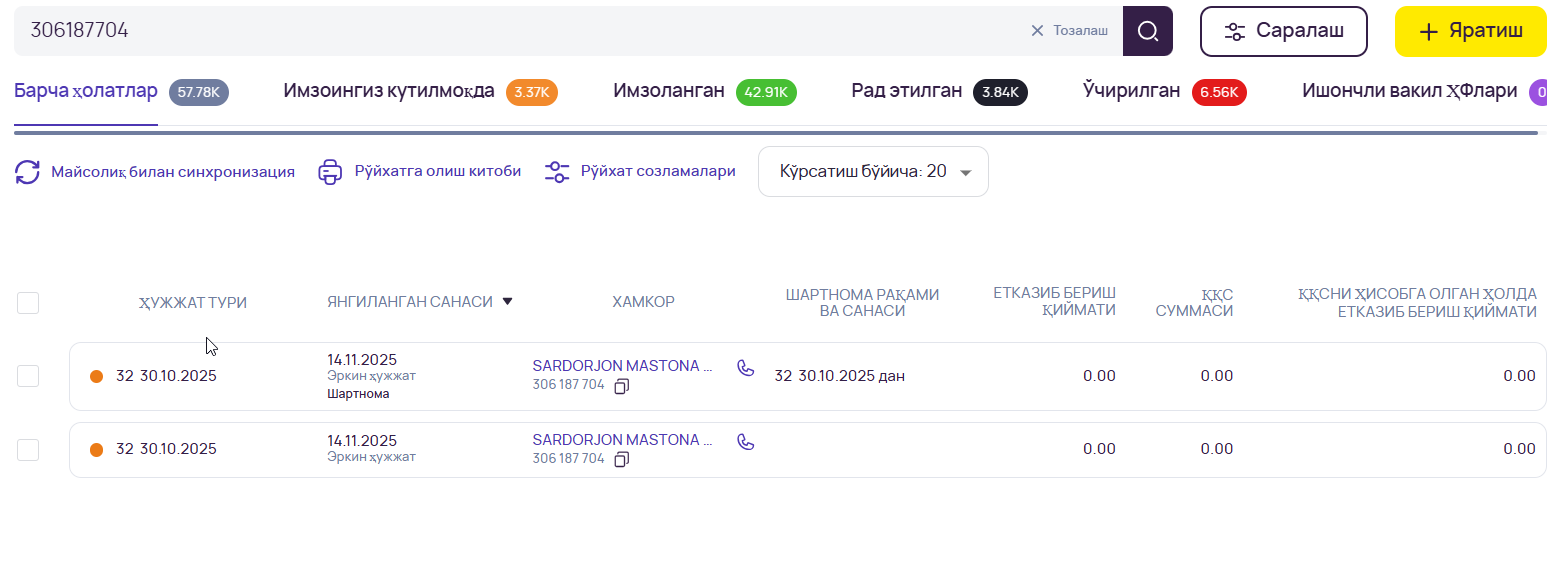
Task: Switch to the Рад этилган tab
Action: pyautogui.click(x=906, y=92)
